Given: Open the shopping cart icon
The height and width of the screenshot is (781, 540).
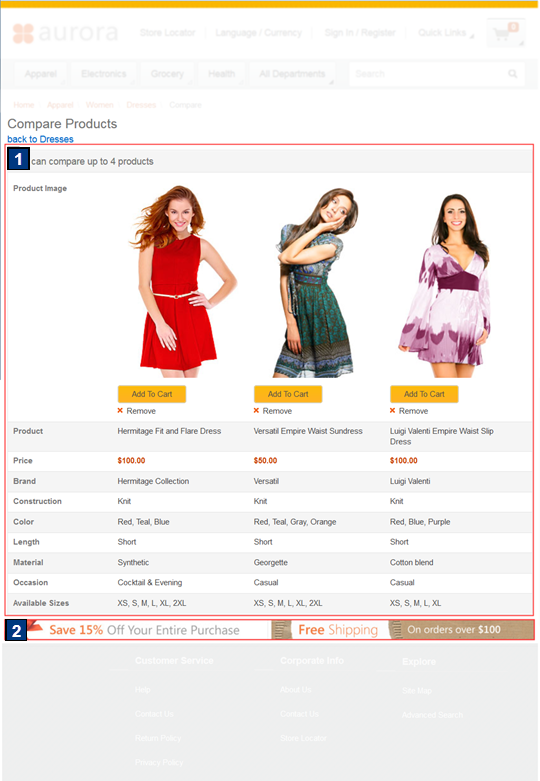Looking at the screenshot, I should (x=505, y=33).
